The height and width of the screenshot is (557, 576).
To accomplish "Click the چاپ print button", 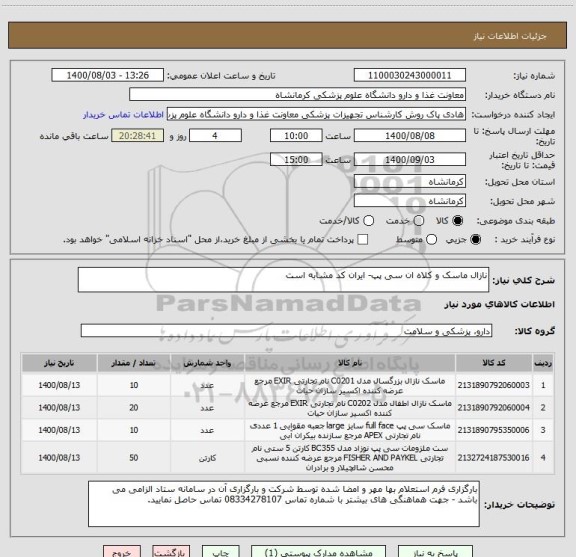I will click(x=221, y=552).
